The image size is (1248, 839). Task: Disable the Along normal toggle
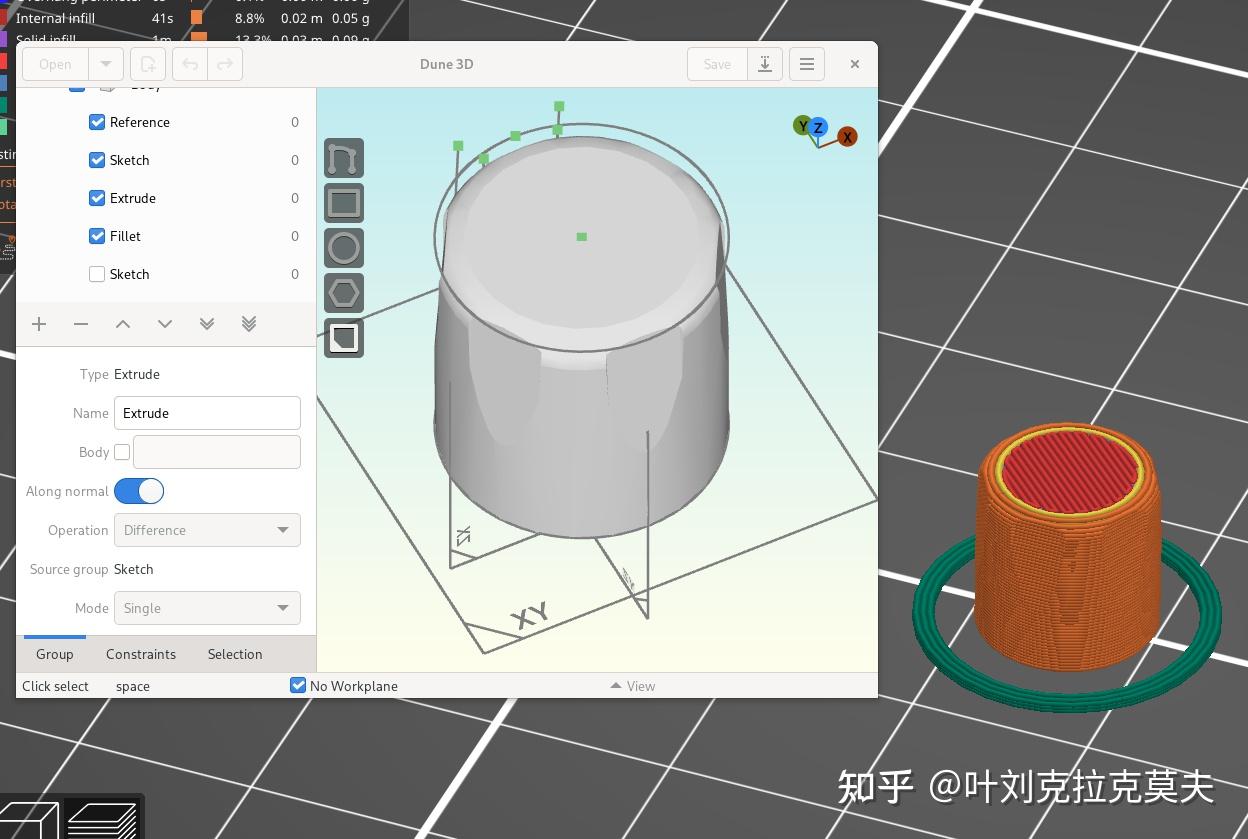139,491
